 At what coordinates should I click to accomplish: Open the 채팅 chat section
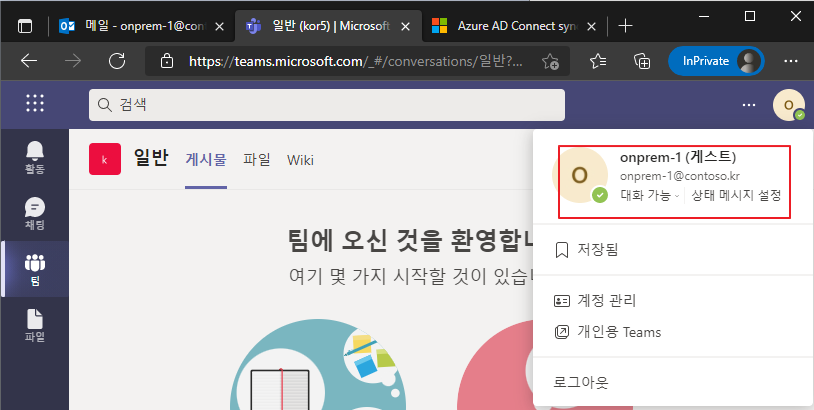tap(35, 213)
